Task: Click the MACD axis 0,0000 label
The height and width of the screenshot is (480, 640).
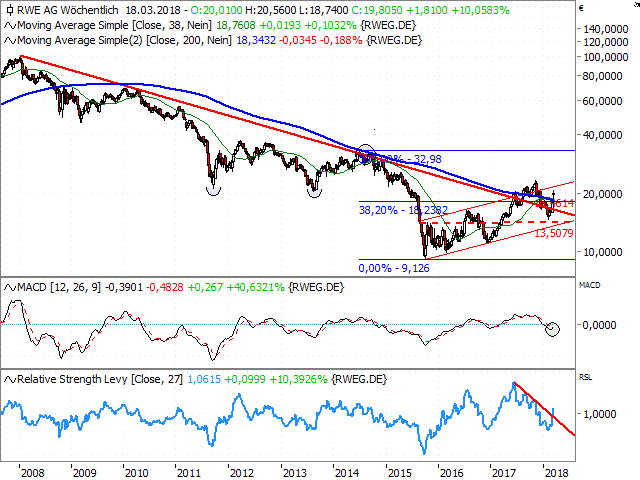Action: coord(599,325)
